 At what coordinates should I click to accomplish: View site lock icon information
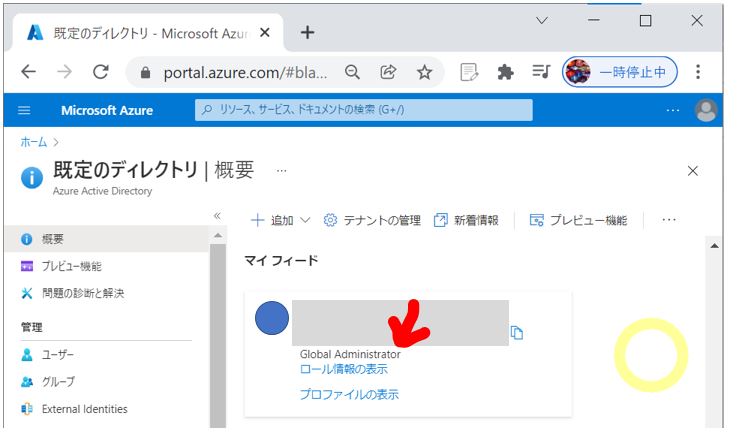point(145,72)
